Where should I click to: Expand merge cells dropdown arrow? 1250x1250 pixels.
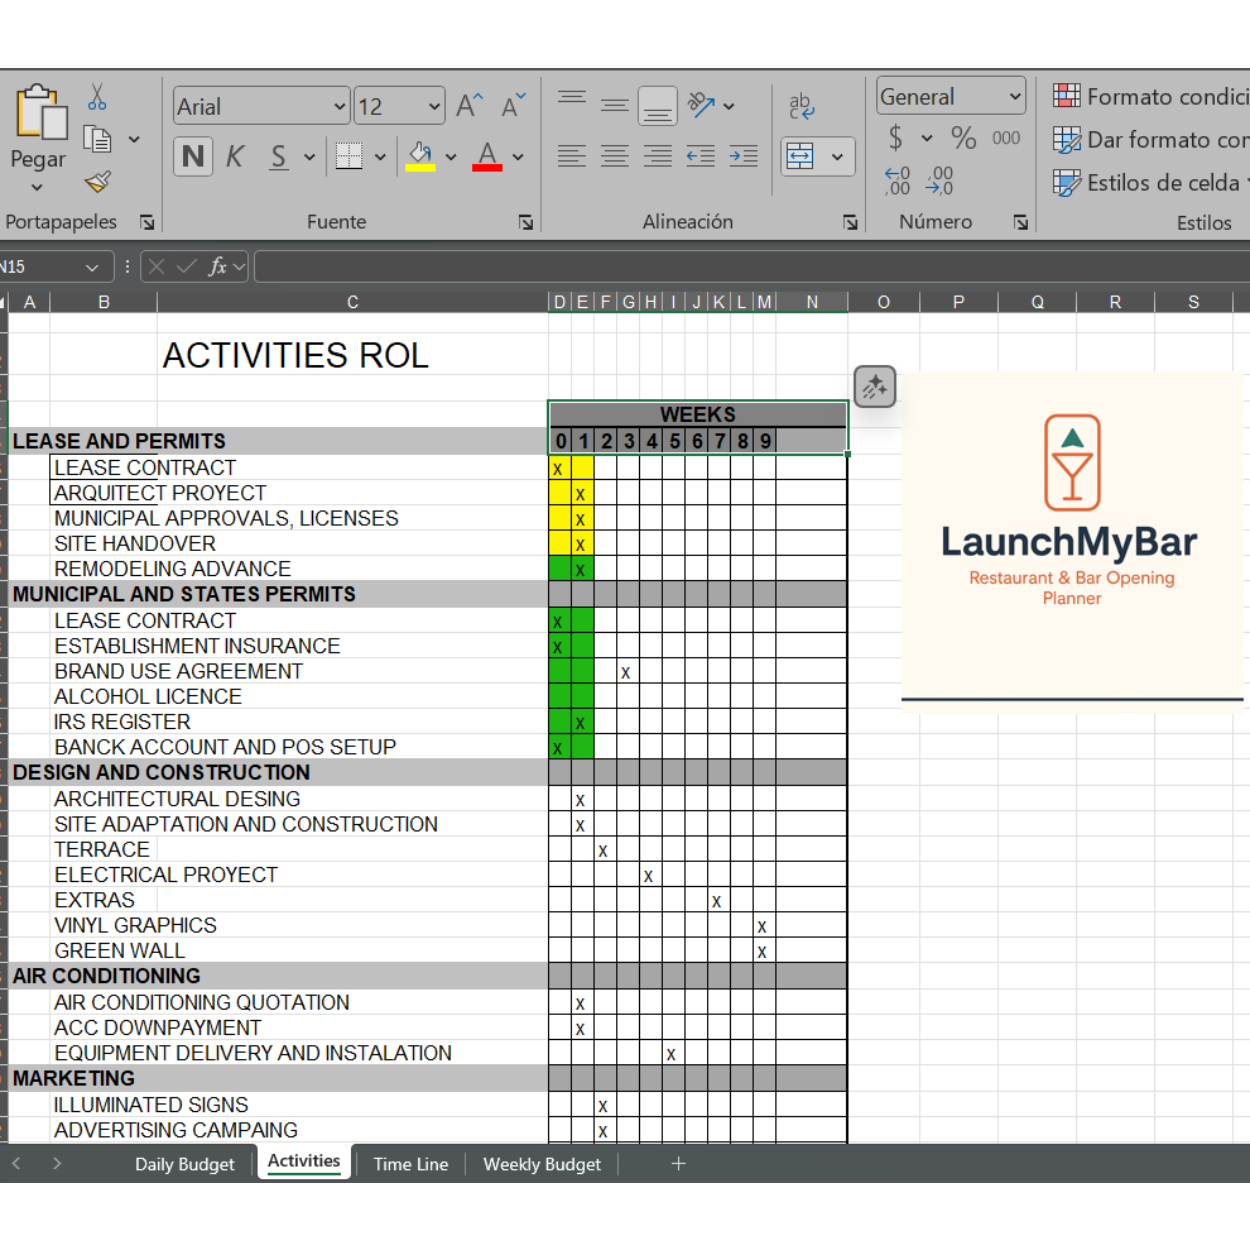(837, 157)
